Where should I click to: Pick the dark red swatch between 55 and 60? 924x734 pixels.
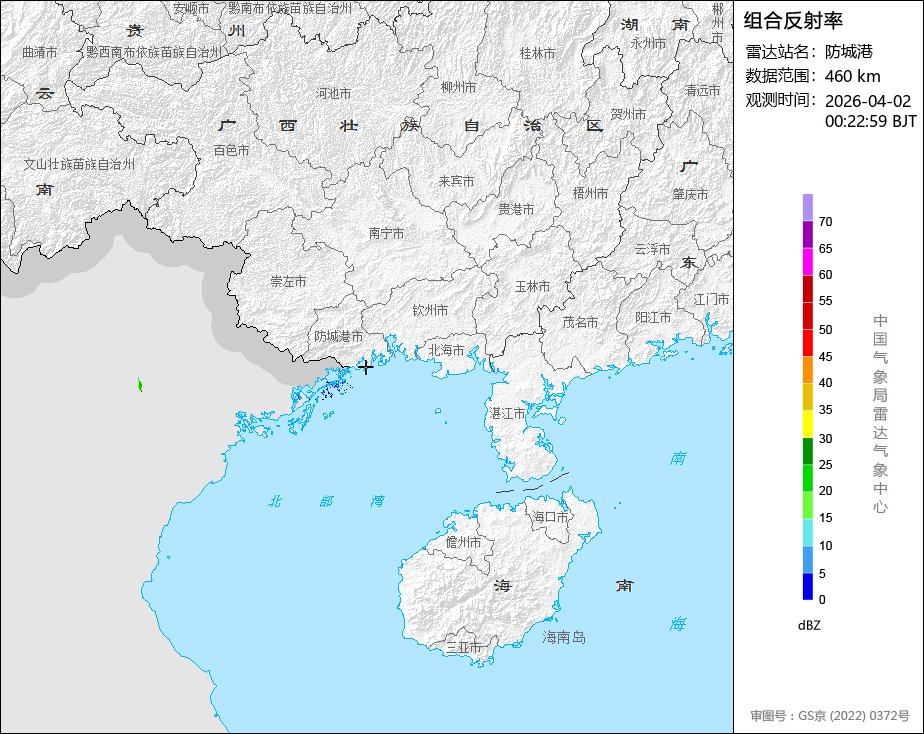[807, 289]
